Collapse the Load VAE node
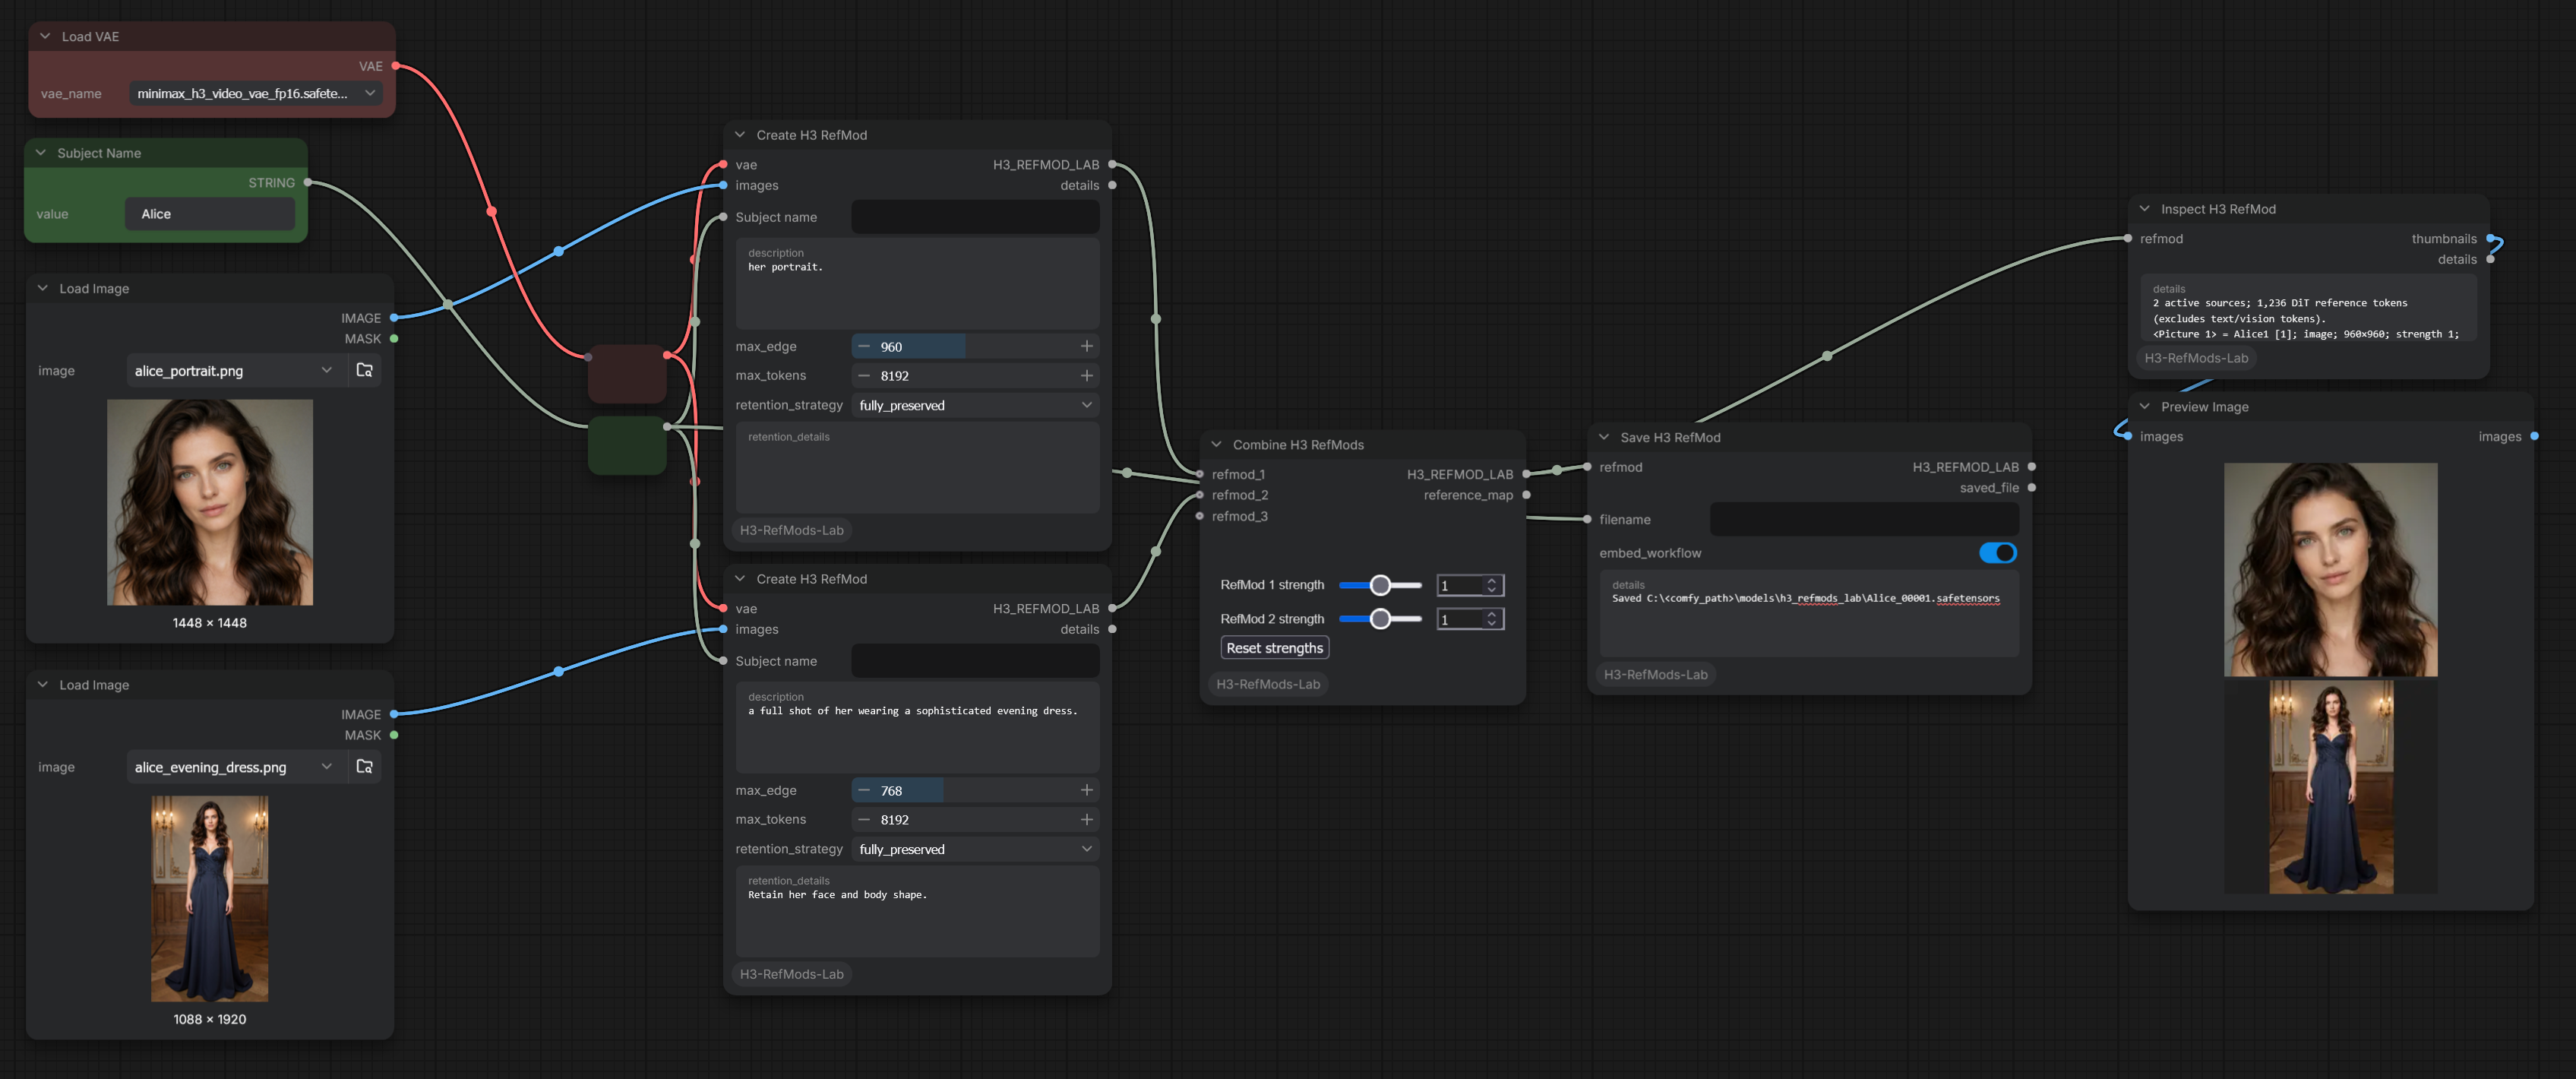The width and height of the screenshot is (2576, 1079). click(45, 36)
